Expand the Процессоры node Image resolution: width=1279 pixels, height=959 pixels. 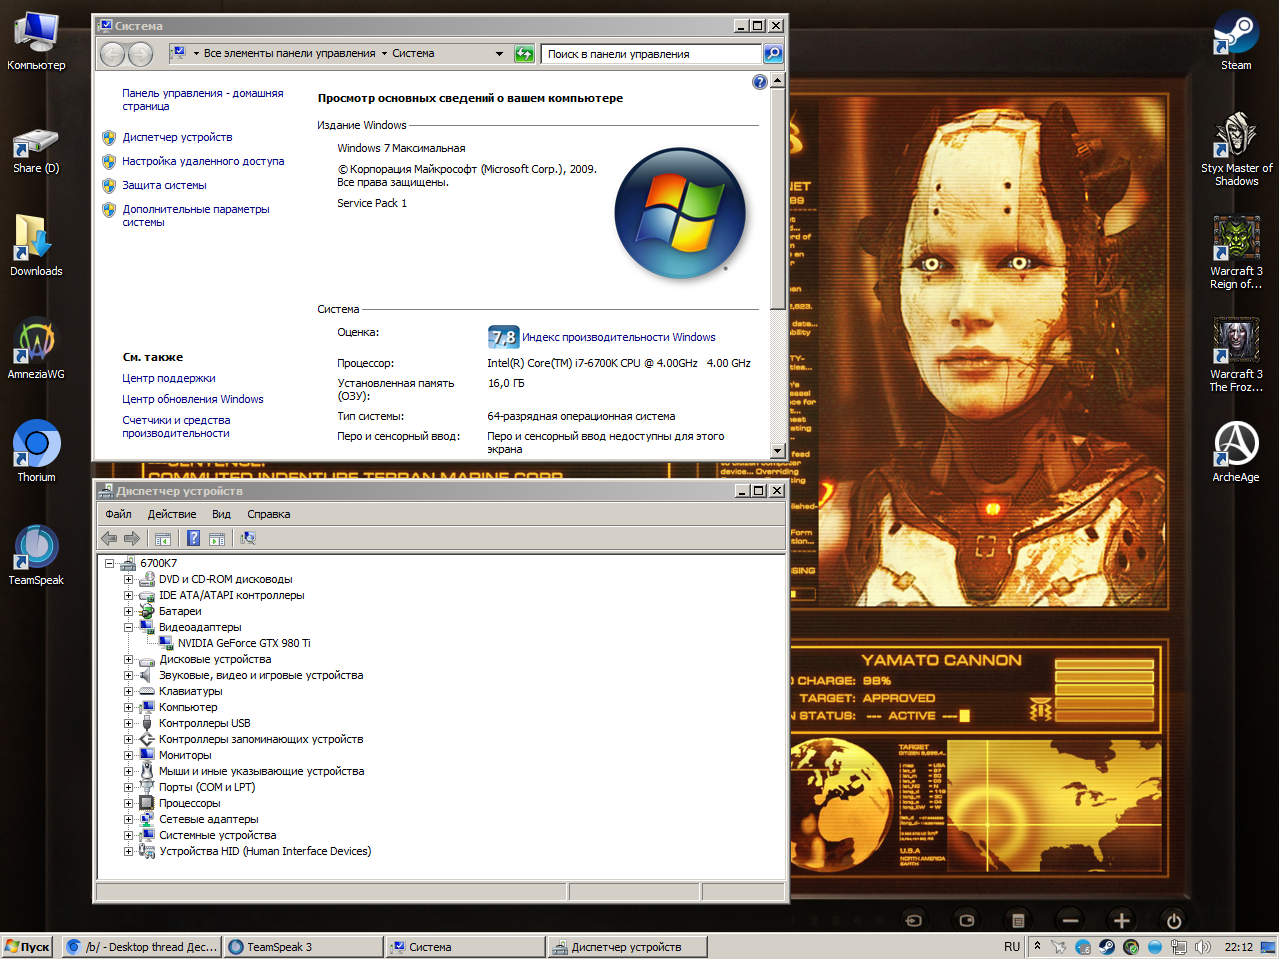point(128,803)
